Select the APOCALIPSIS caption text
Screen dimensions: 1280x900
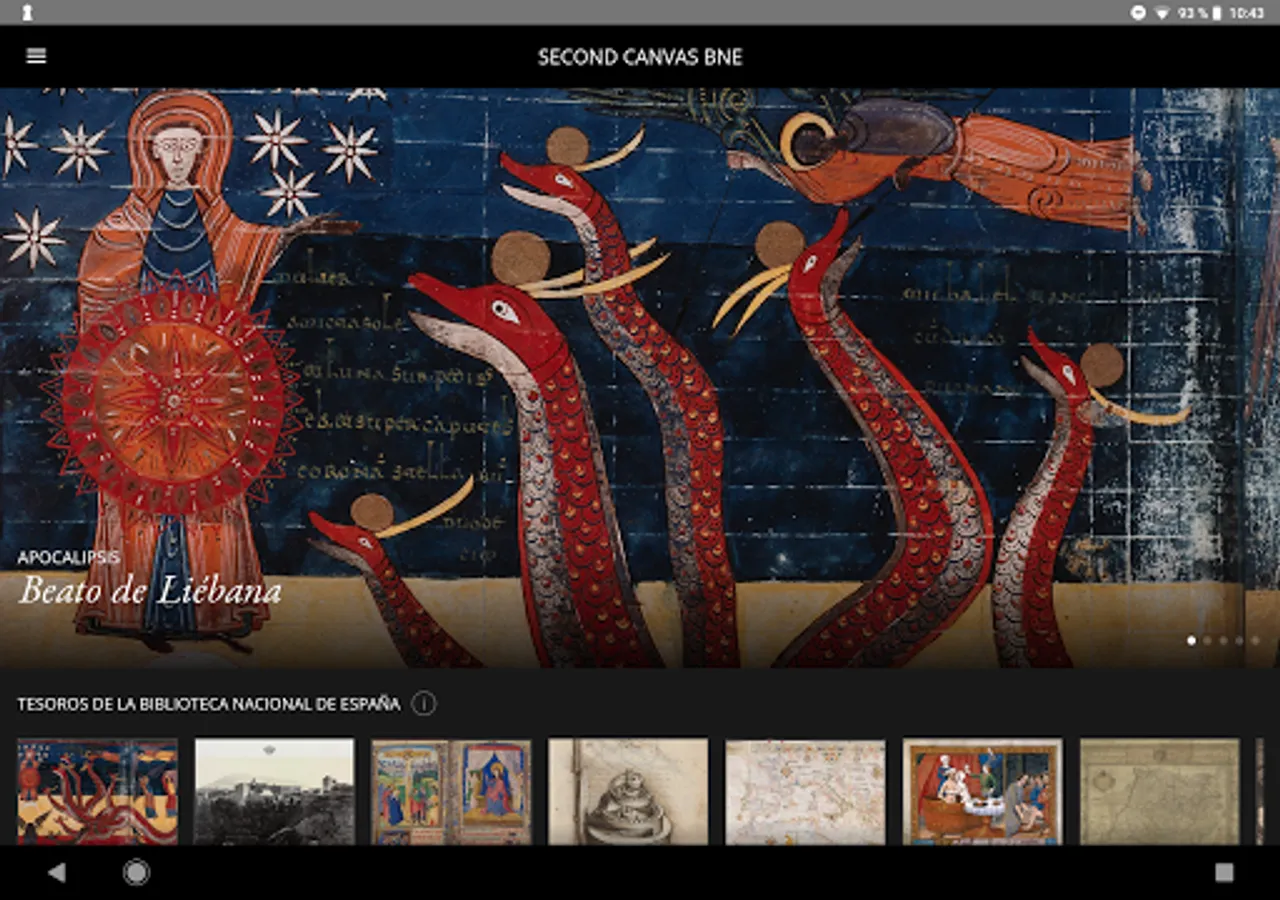tap(68, 557)
